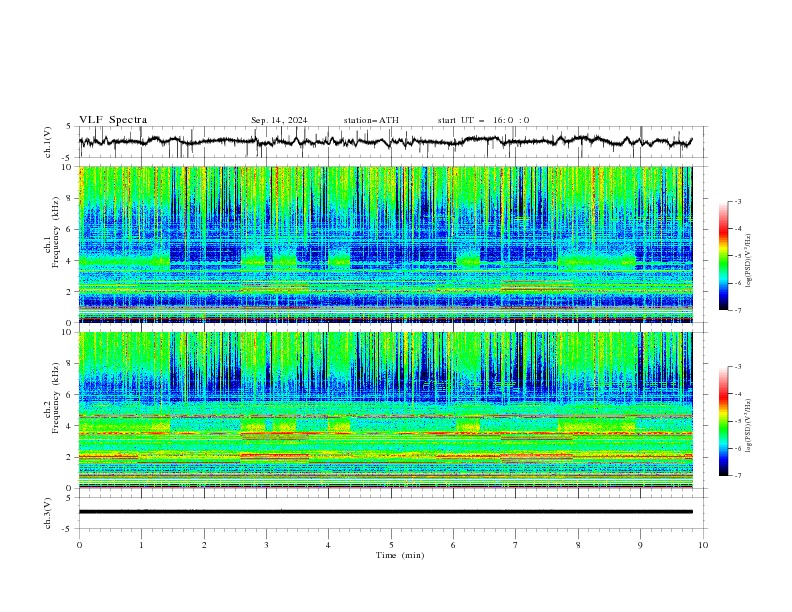Click the "0" tick on time axis
Screen dimensions: 792x612
pos(79,545)
